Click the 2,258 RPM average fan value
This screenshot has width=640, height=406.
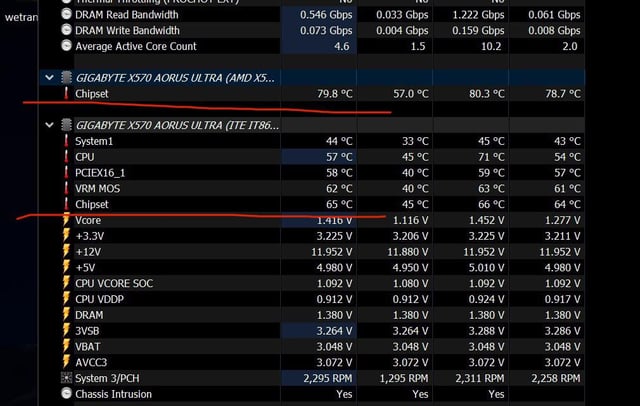pos(556,378)
